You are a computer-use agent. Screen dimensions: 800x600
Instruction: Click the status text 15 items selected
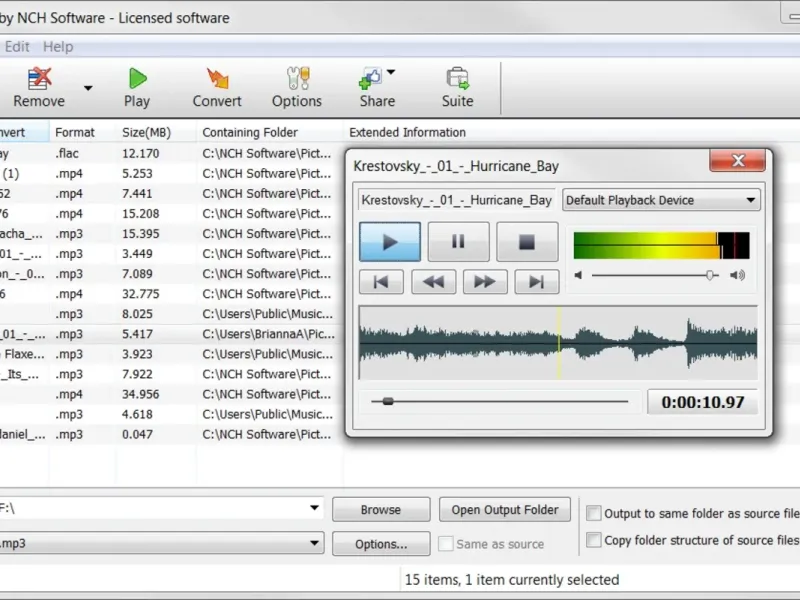(x=512, y=580)
